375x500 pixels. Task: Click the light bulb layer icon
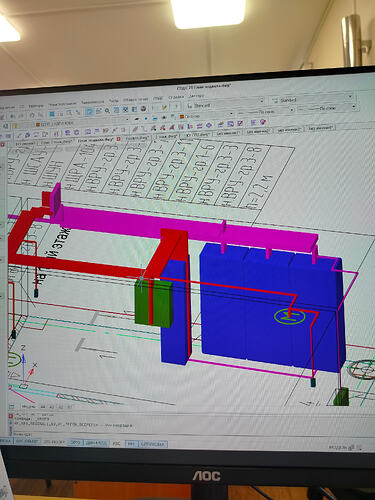(x=16, y=126)
